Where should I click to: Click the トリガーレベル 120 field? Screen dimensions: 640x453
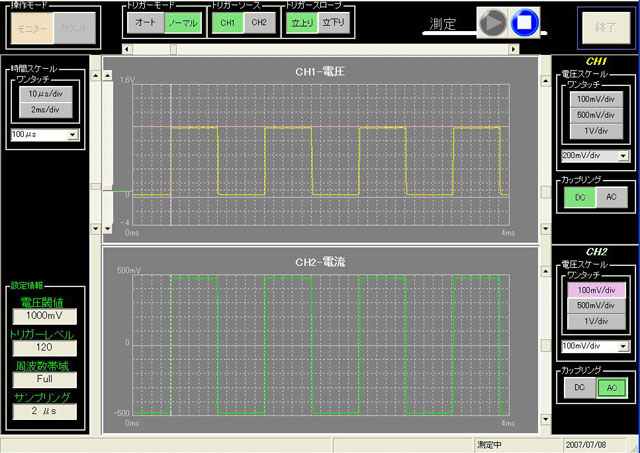coord(44,348)
